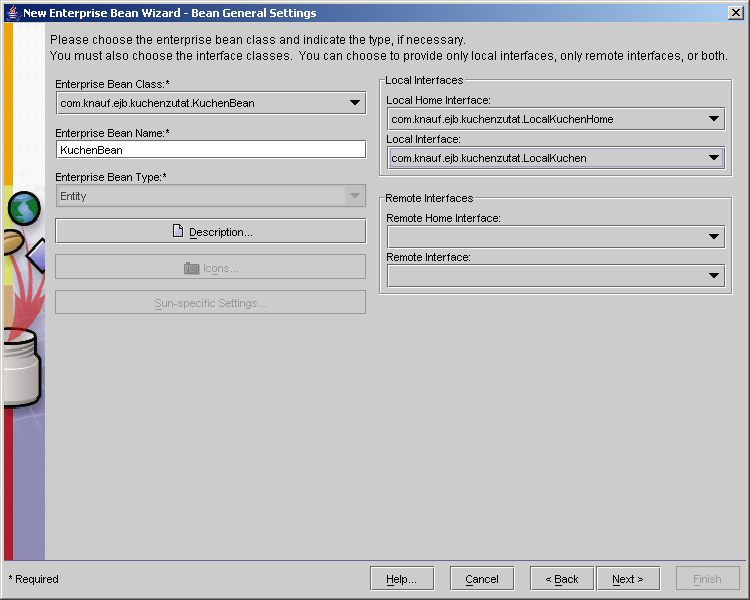Open the Description dialog

pyautogui.click(x=210, y=232)
